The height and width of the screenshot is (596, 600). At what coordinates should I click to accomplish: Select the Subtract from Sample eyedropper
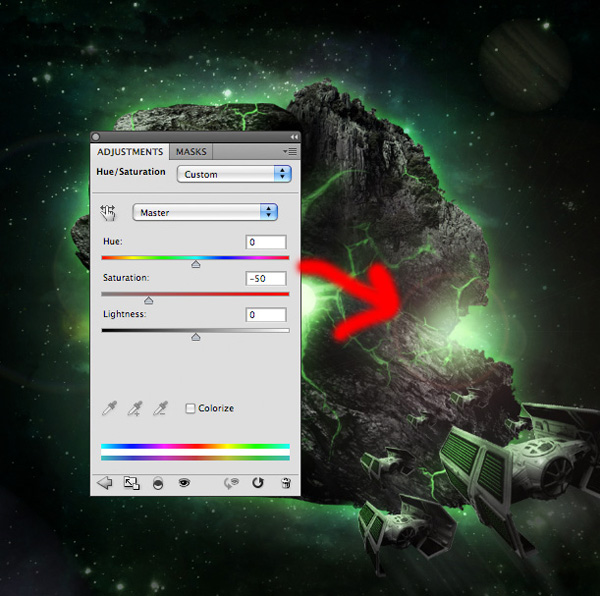pyautogui.click(x=159, y=408)
